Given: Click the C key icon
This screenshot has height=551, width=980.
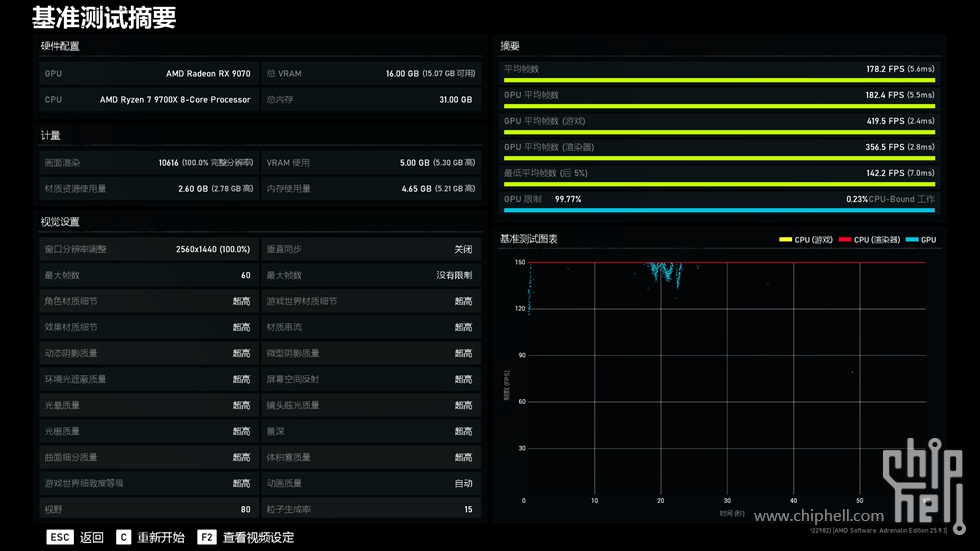Looking at the screenshot, I should pyautogui.click(x=124, y=537).
